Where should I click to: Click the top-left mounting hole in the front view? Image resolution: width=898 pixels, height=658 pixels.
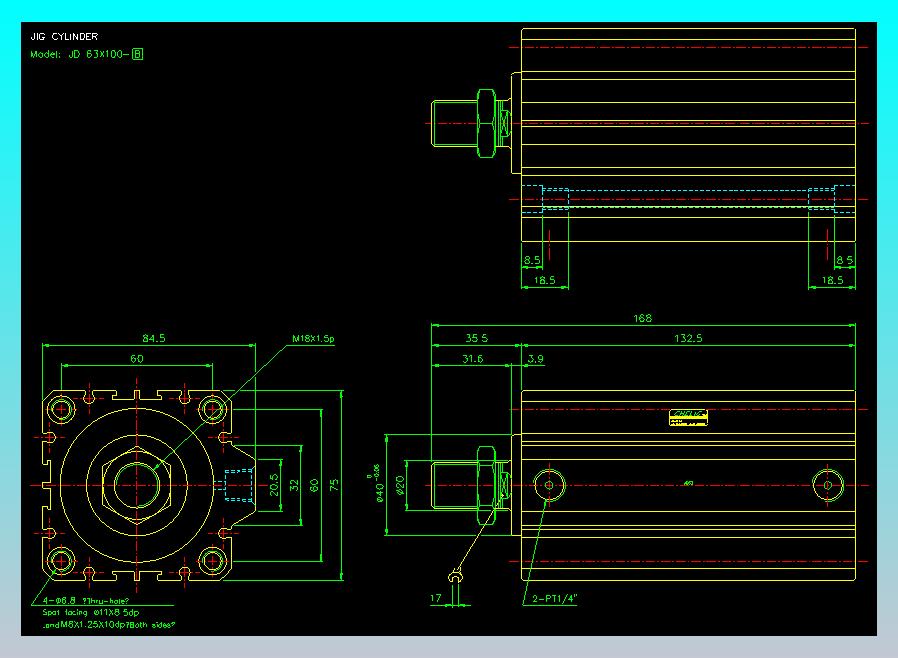(x=61, y=409)
